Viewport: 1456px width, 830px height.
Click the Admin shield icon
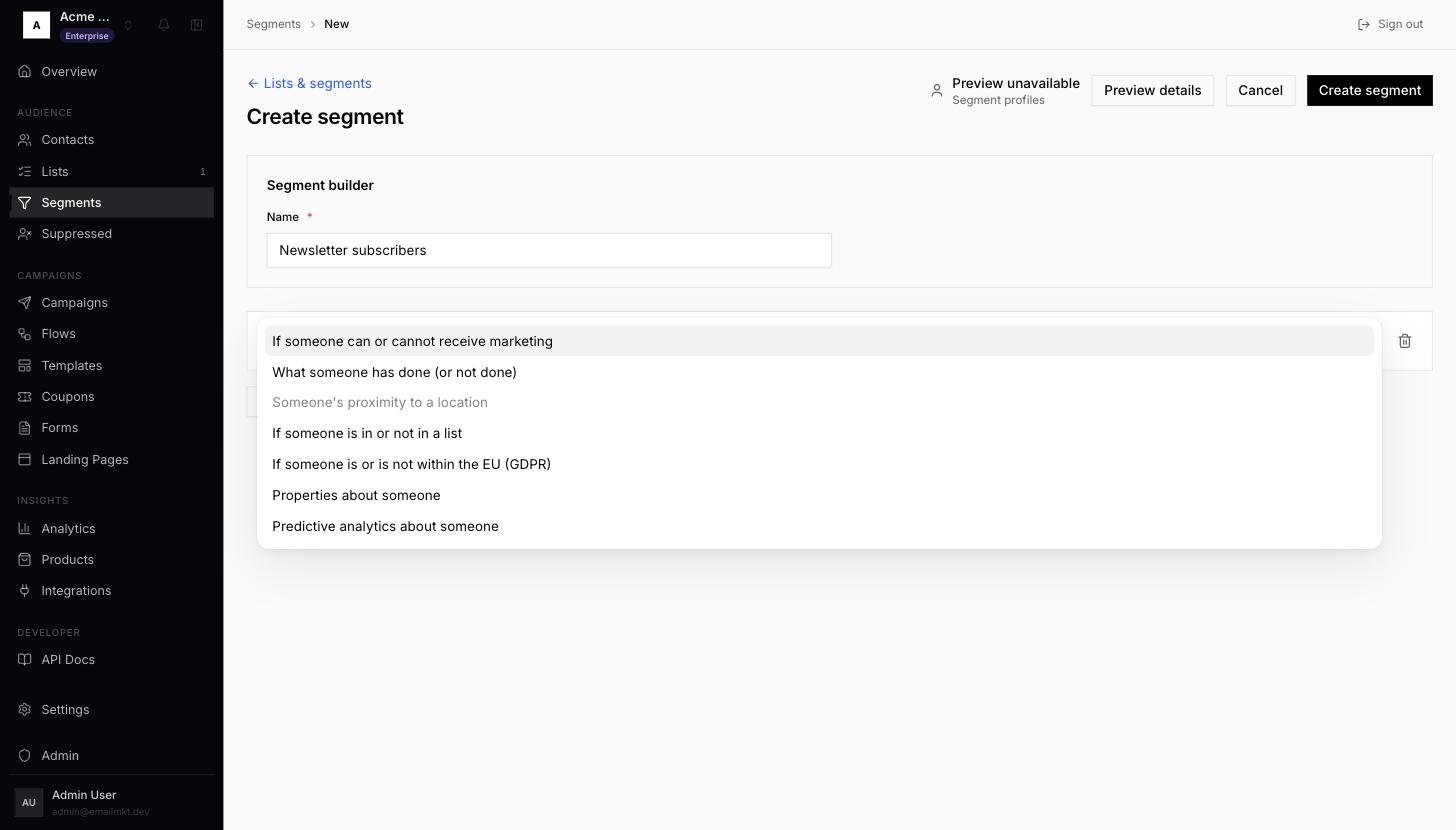click(x=25, y=756)
